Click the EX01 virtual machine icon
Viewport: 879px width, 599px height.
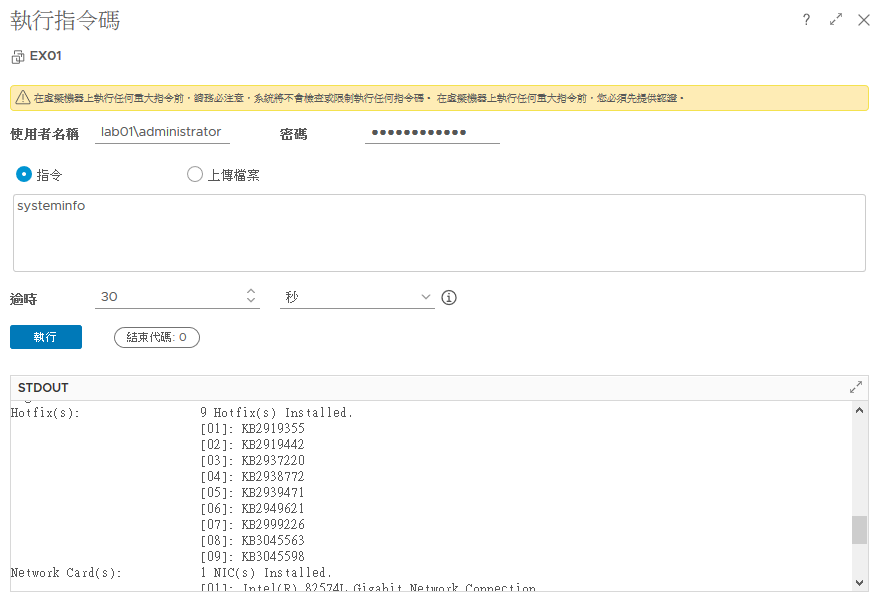(17, 57)
